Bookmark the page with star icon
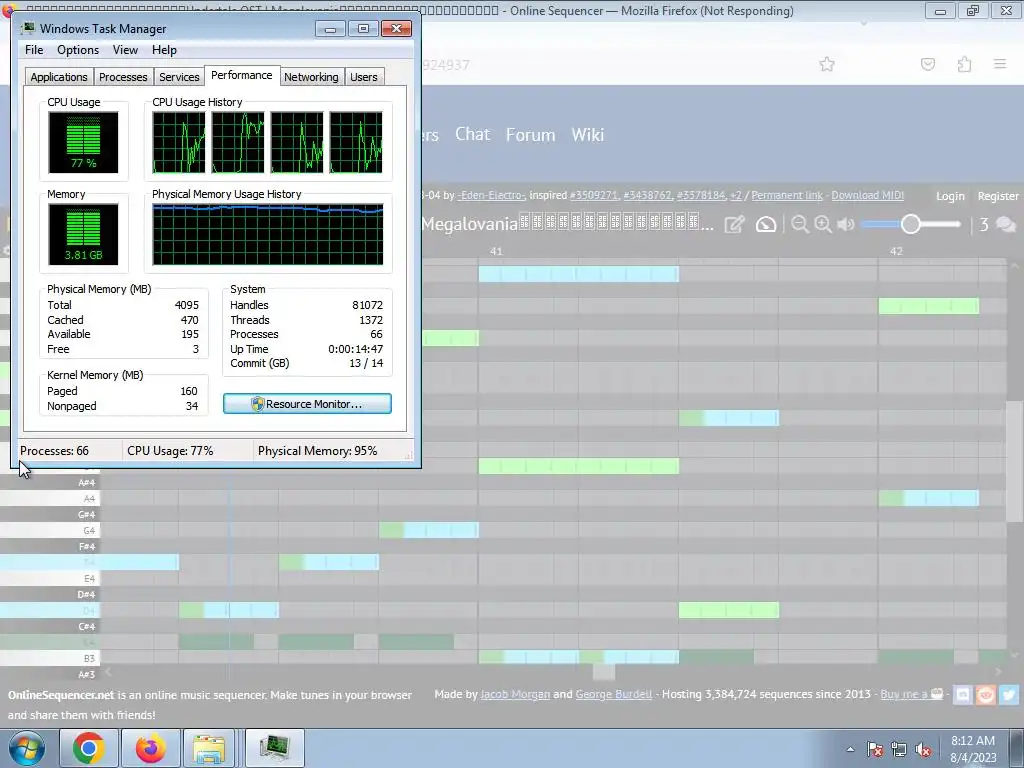The height and width of the screenshot is (768, 1024). 827,64
